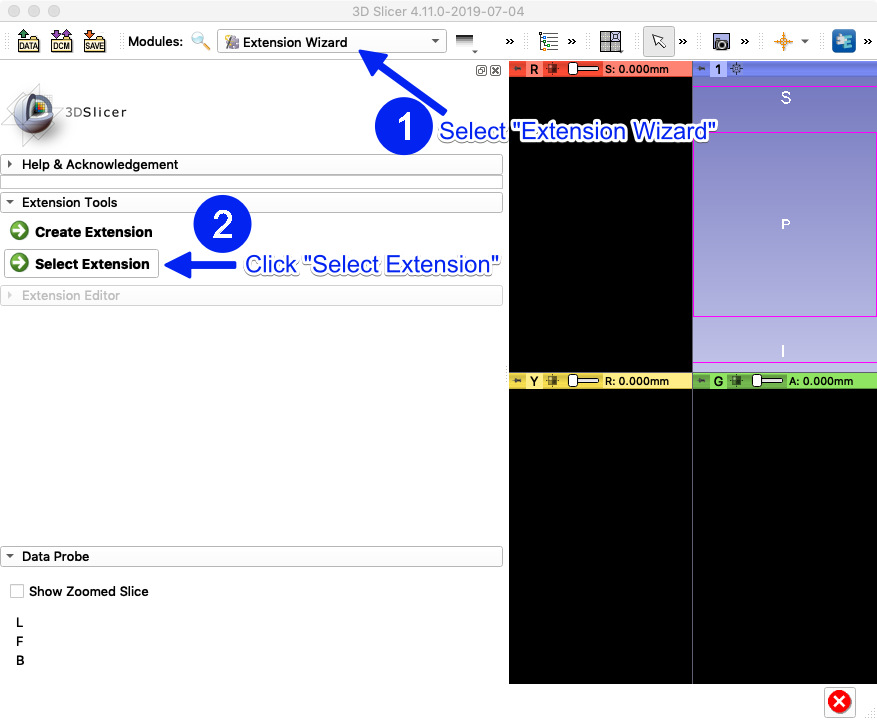
Task: Open the Extension Wizard modules dropdown
Action: click(332, 41)
